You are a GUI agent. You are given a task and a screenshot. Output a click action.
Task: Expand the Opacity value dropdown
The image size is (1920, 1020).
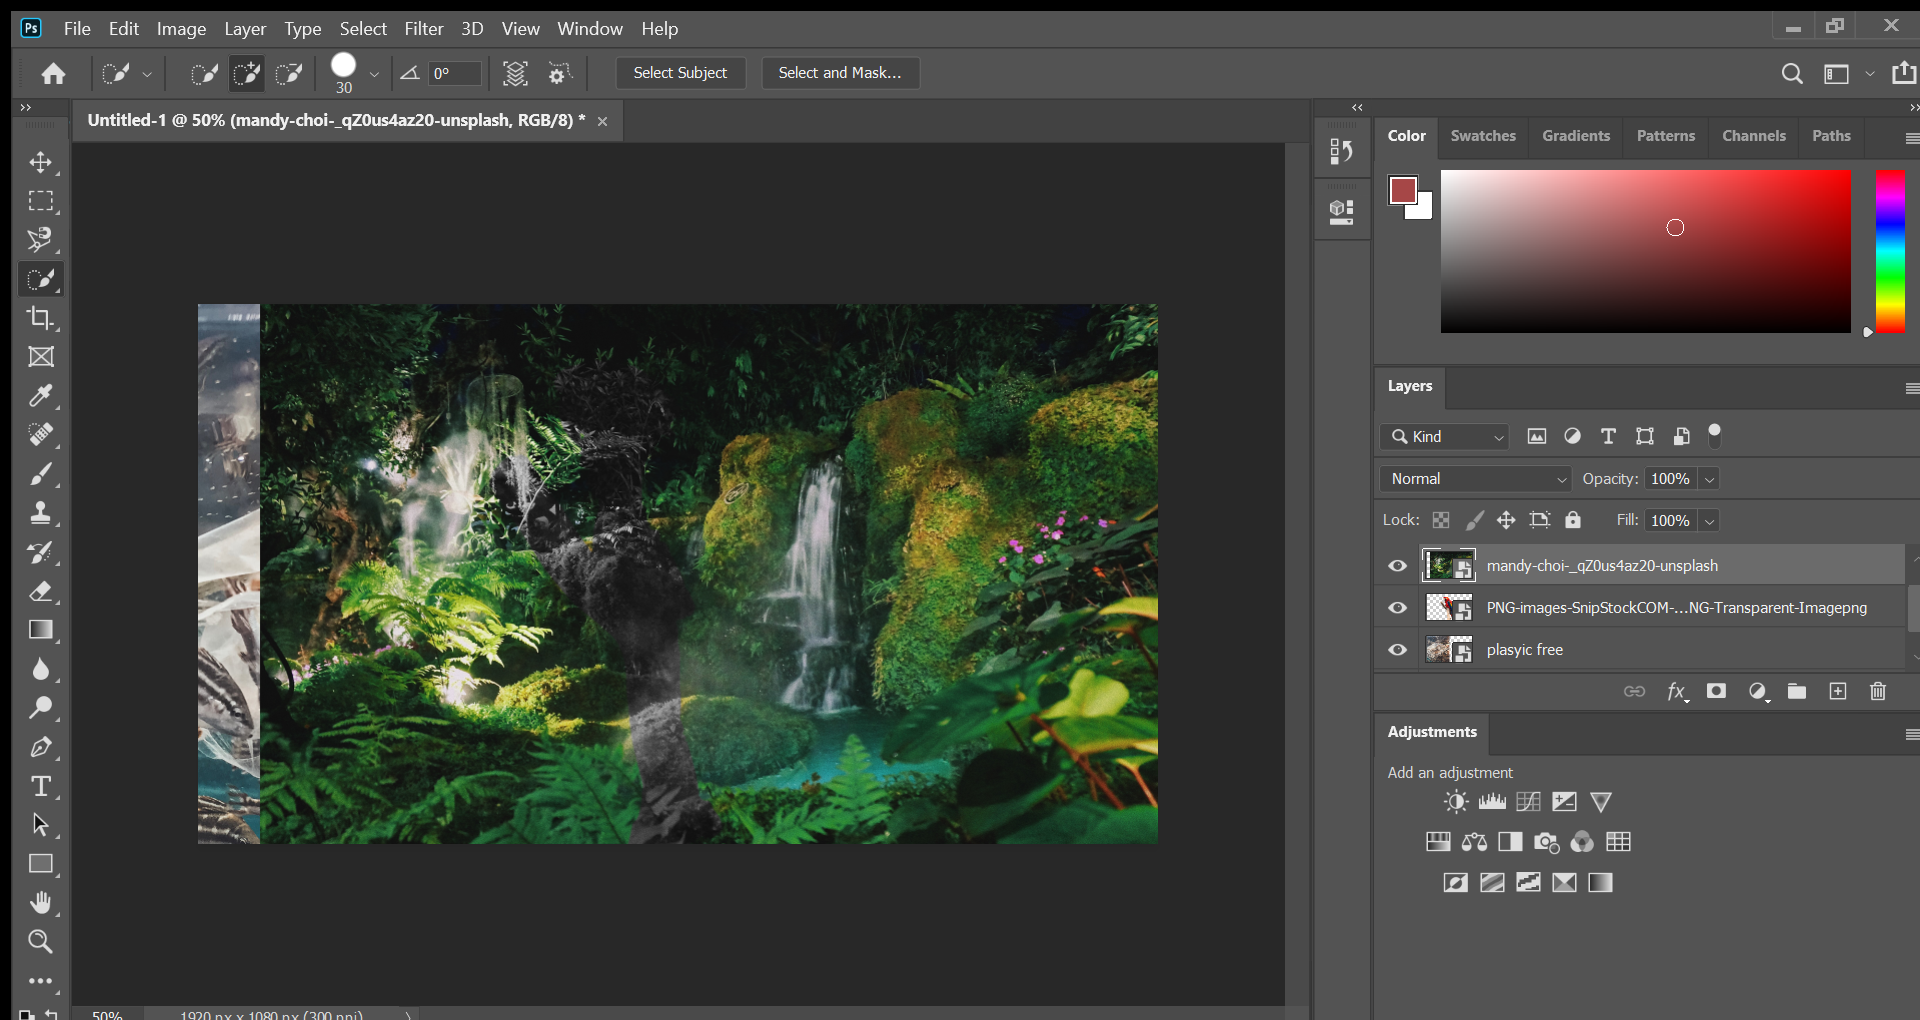pyautogui.click(x=1710, y=479)
